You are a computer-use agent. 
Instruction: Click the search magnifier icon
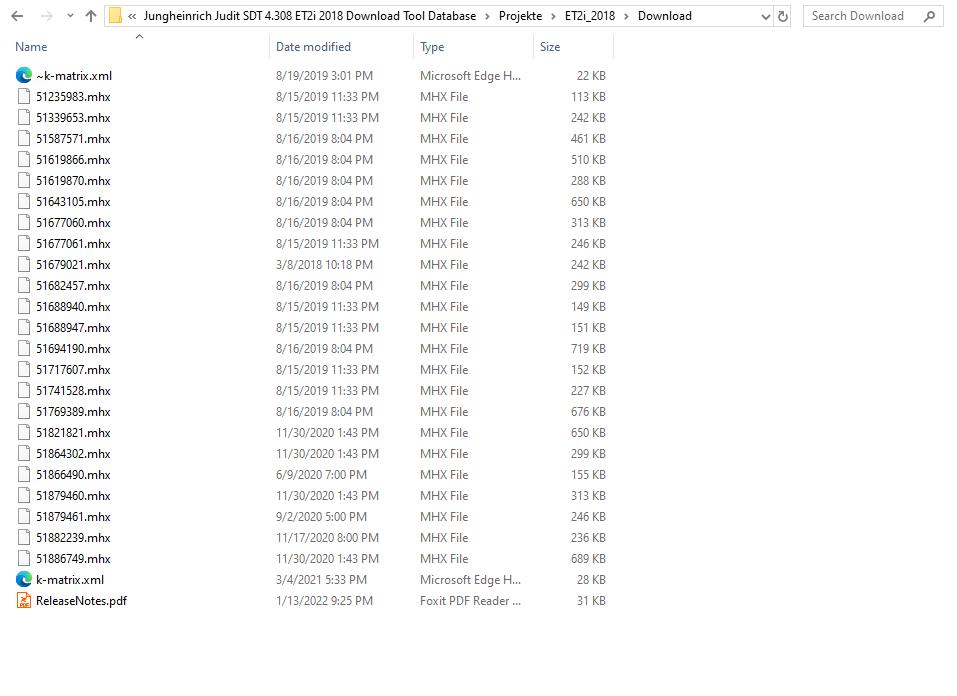coord(930,16)
